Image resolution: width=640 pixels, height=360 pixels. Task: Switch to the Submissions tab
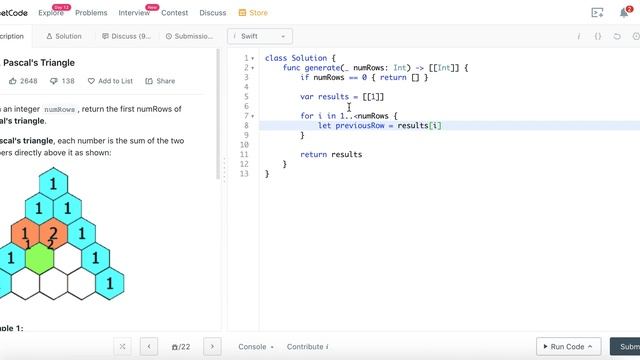[x=189, y=36]
